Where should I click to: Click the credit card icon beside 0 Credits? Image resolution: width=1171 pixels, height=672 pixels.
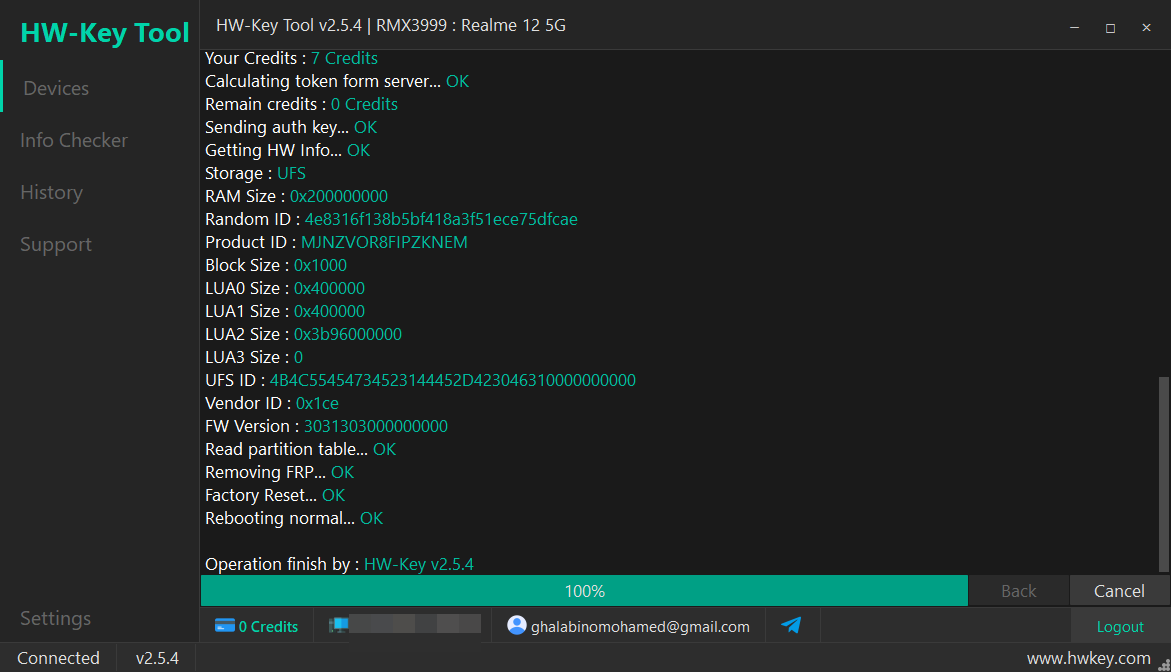click(x=225, y=626)
